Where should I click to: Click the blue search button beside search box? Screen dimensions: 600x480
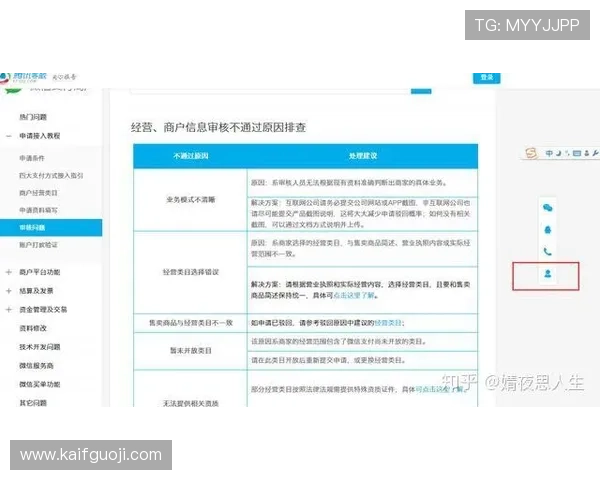(421, 91)
